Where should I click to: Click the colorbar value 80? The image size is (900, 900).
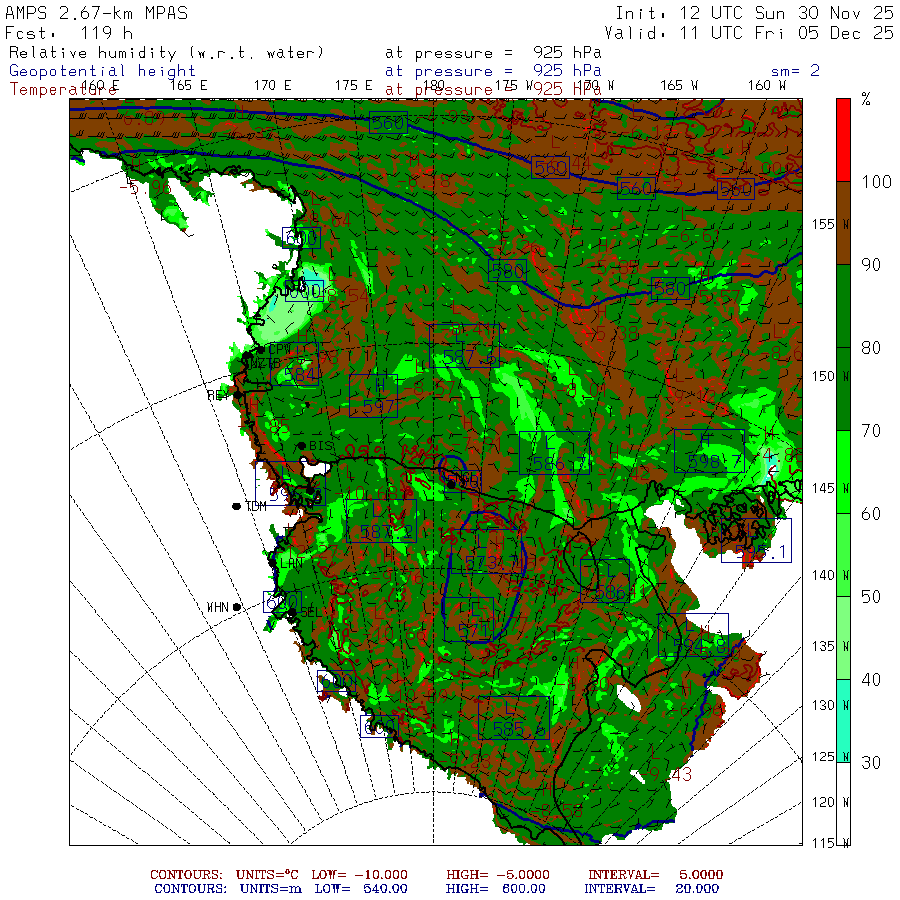[x=871, y=348]
